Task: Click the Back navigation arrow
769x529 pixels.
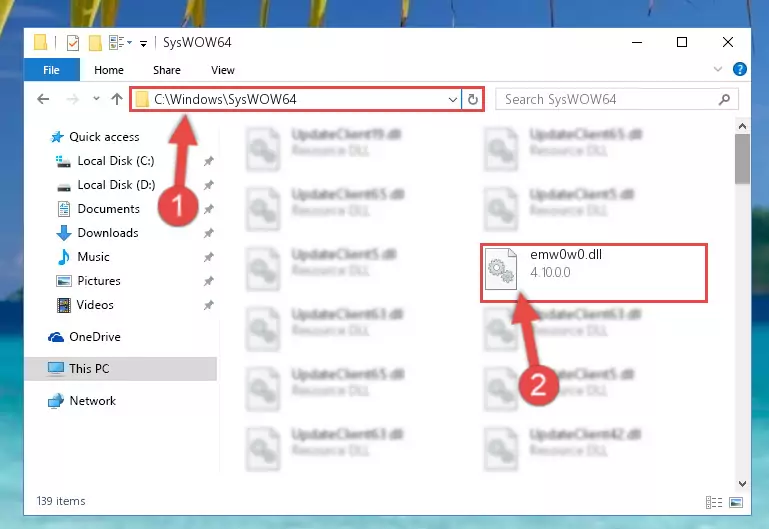Action: coord(43,100)
